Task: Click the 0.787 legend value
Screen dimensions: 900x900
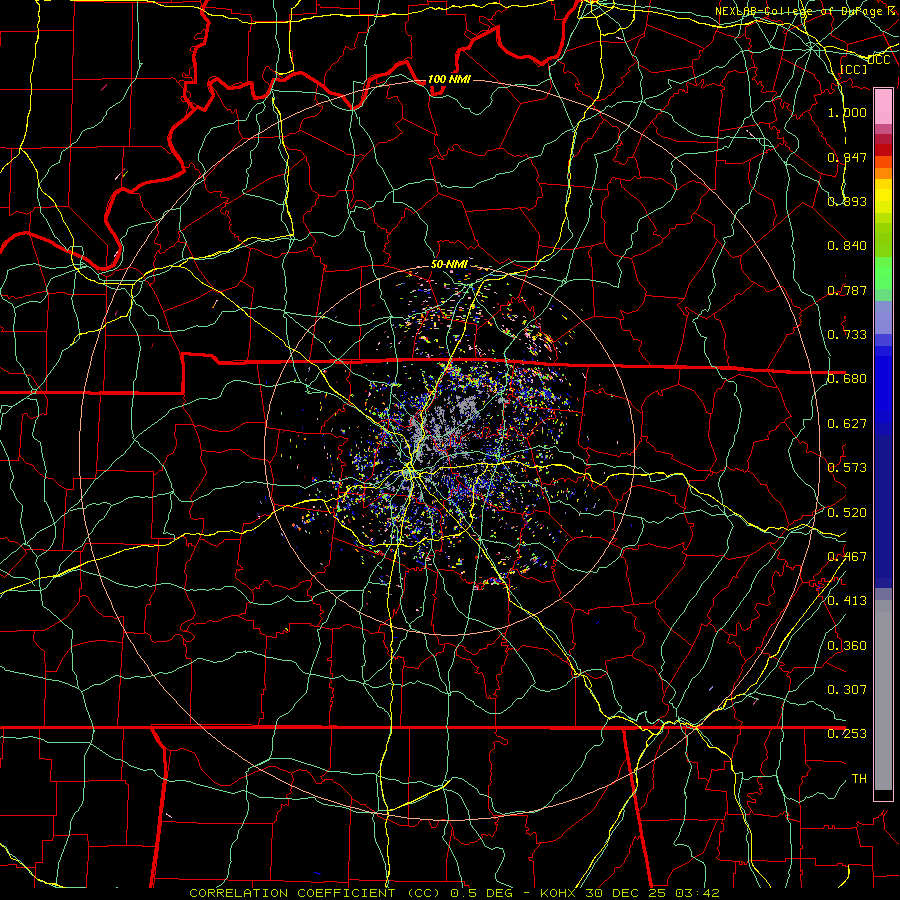Action: pyautogui.click(x=847, y=290)
